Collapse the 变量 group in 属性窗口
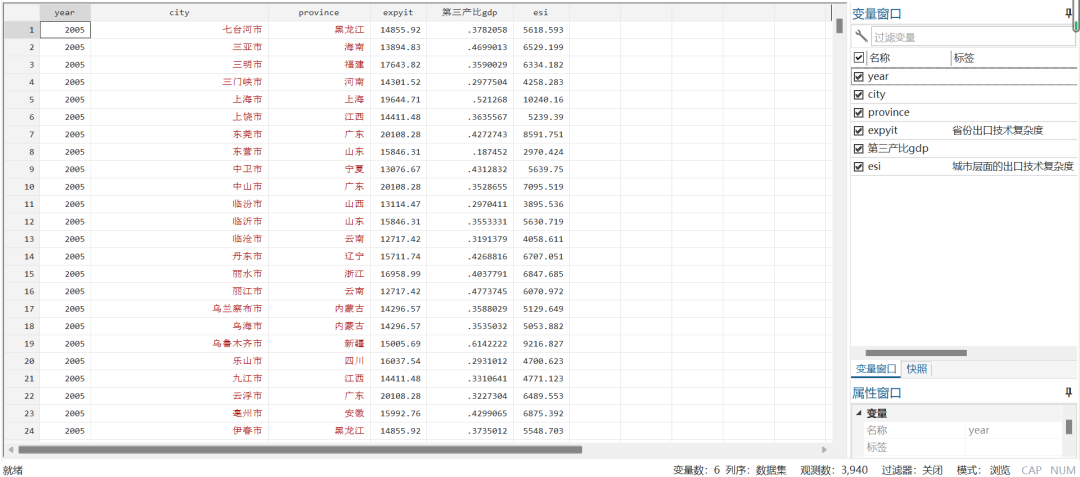 (858, 413)
